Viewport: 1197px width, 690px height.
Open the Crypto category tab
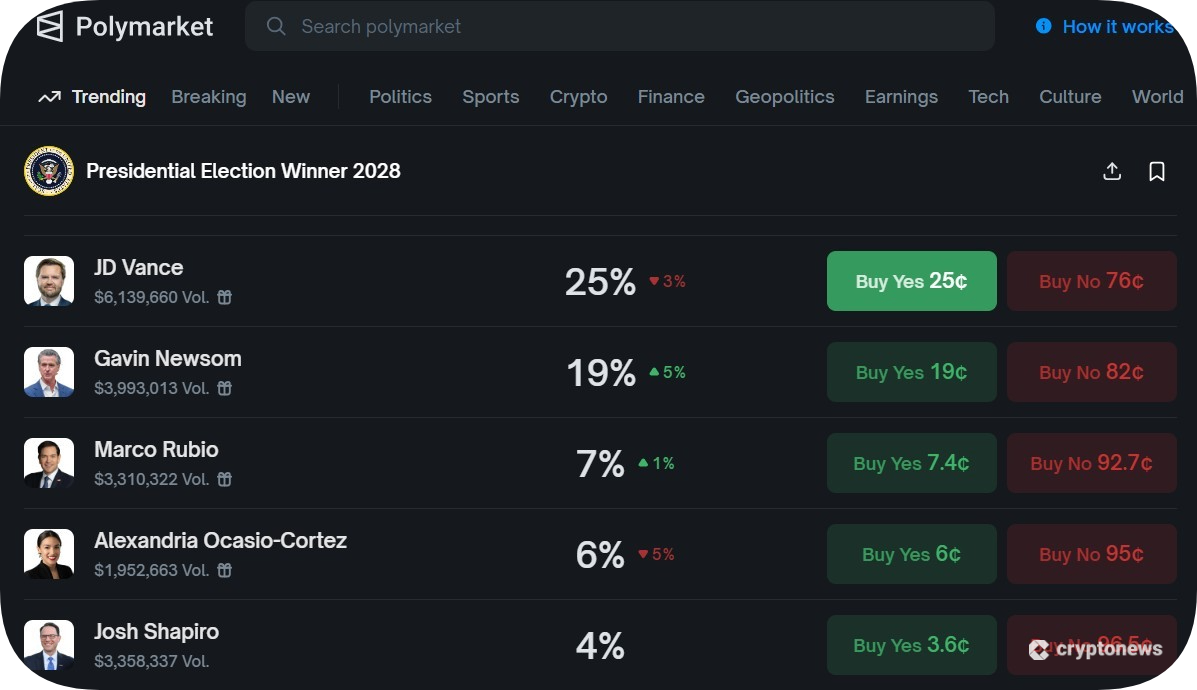pyautogui.click(x=578, y=96)
